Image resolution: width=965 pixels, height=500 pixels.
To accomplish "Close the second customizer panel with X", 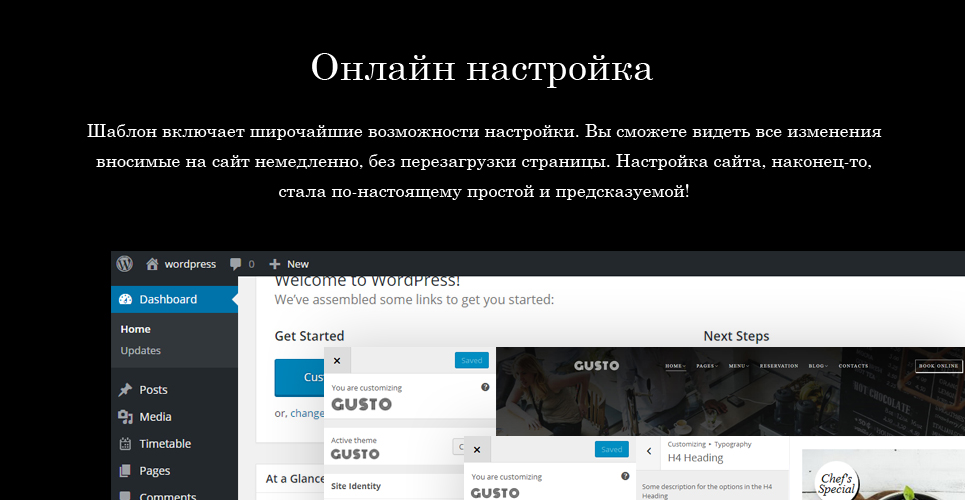I will click(477, 450).
